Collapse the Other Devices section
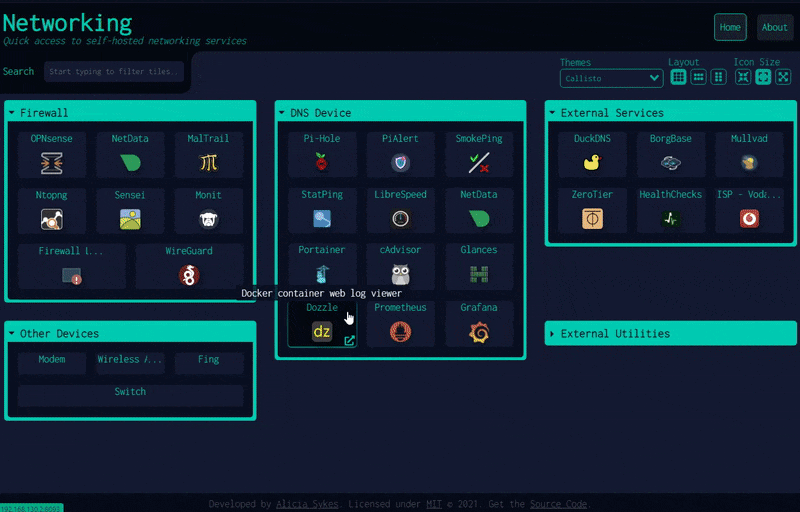 [x=130, y=334]
